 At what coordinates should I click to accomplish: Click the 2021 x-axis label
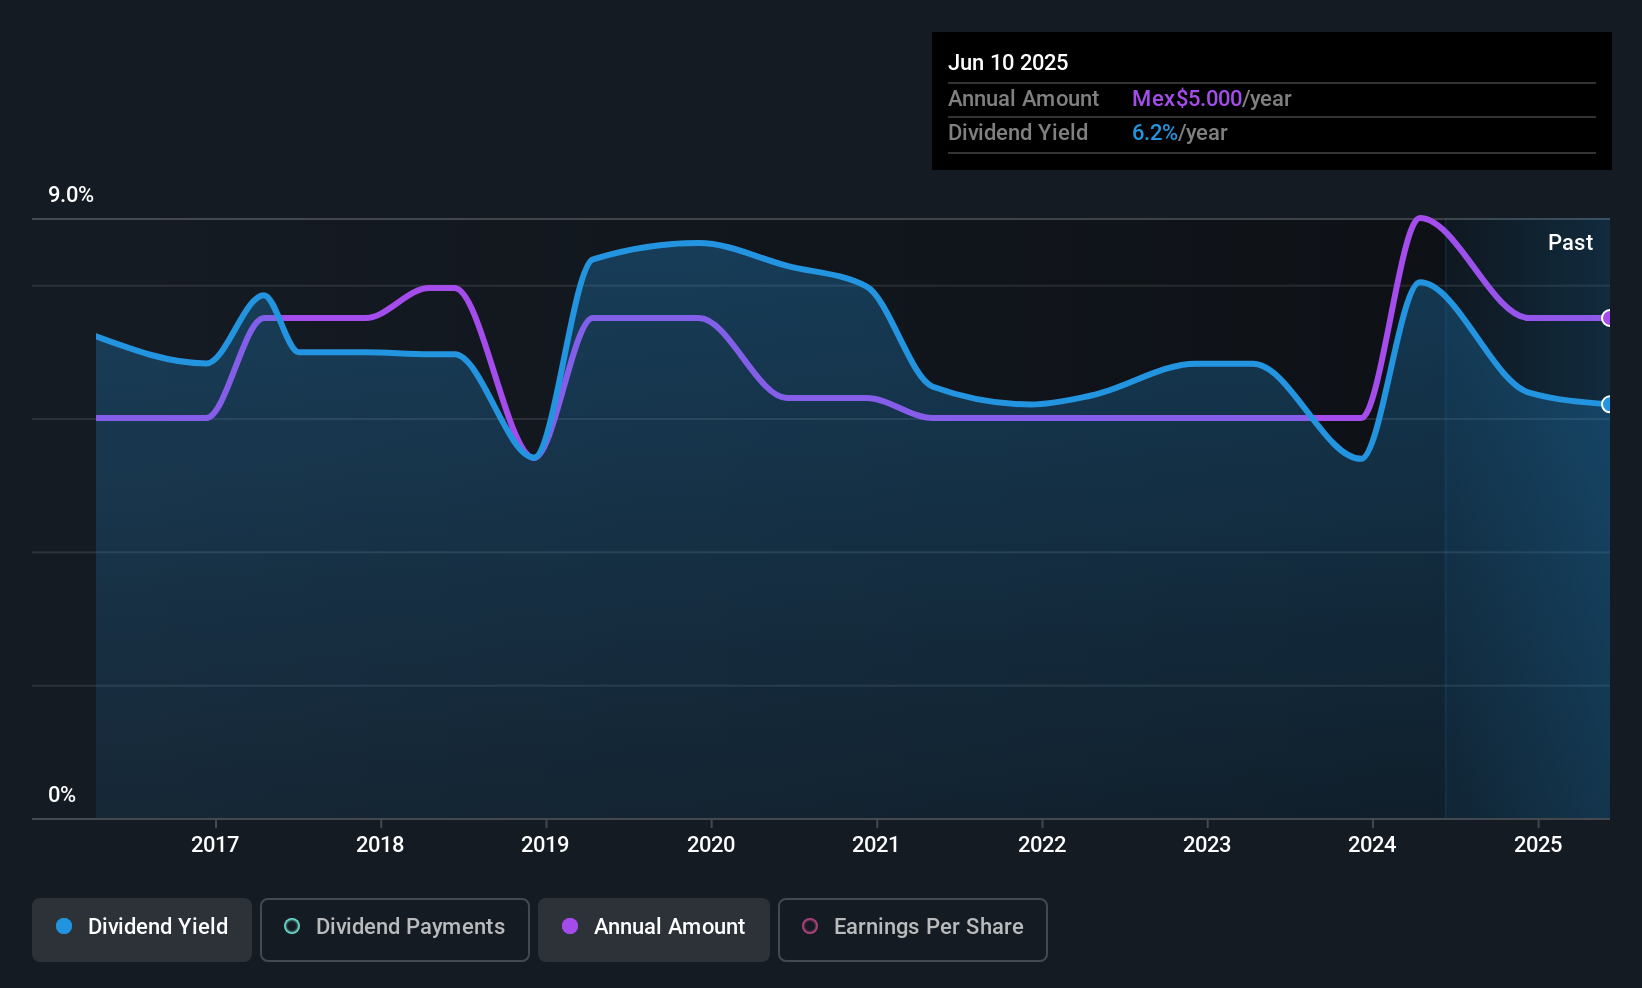point(876,844)
